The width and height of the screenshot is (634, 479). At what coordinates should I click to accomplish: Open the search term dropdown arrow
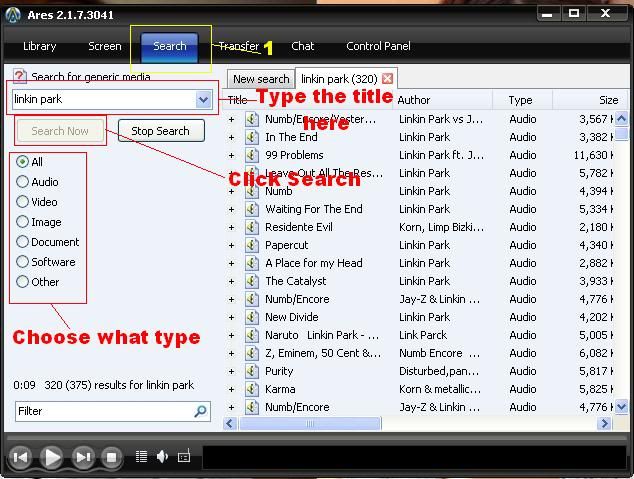click(x=203, y=99)
